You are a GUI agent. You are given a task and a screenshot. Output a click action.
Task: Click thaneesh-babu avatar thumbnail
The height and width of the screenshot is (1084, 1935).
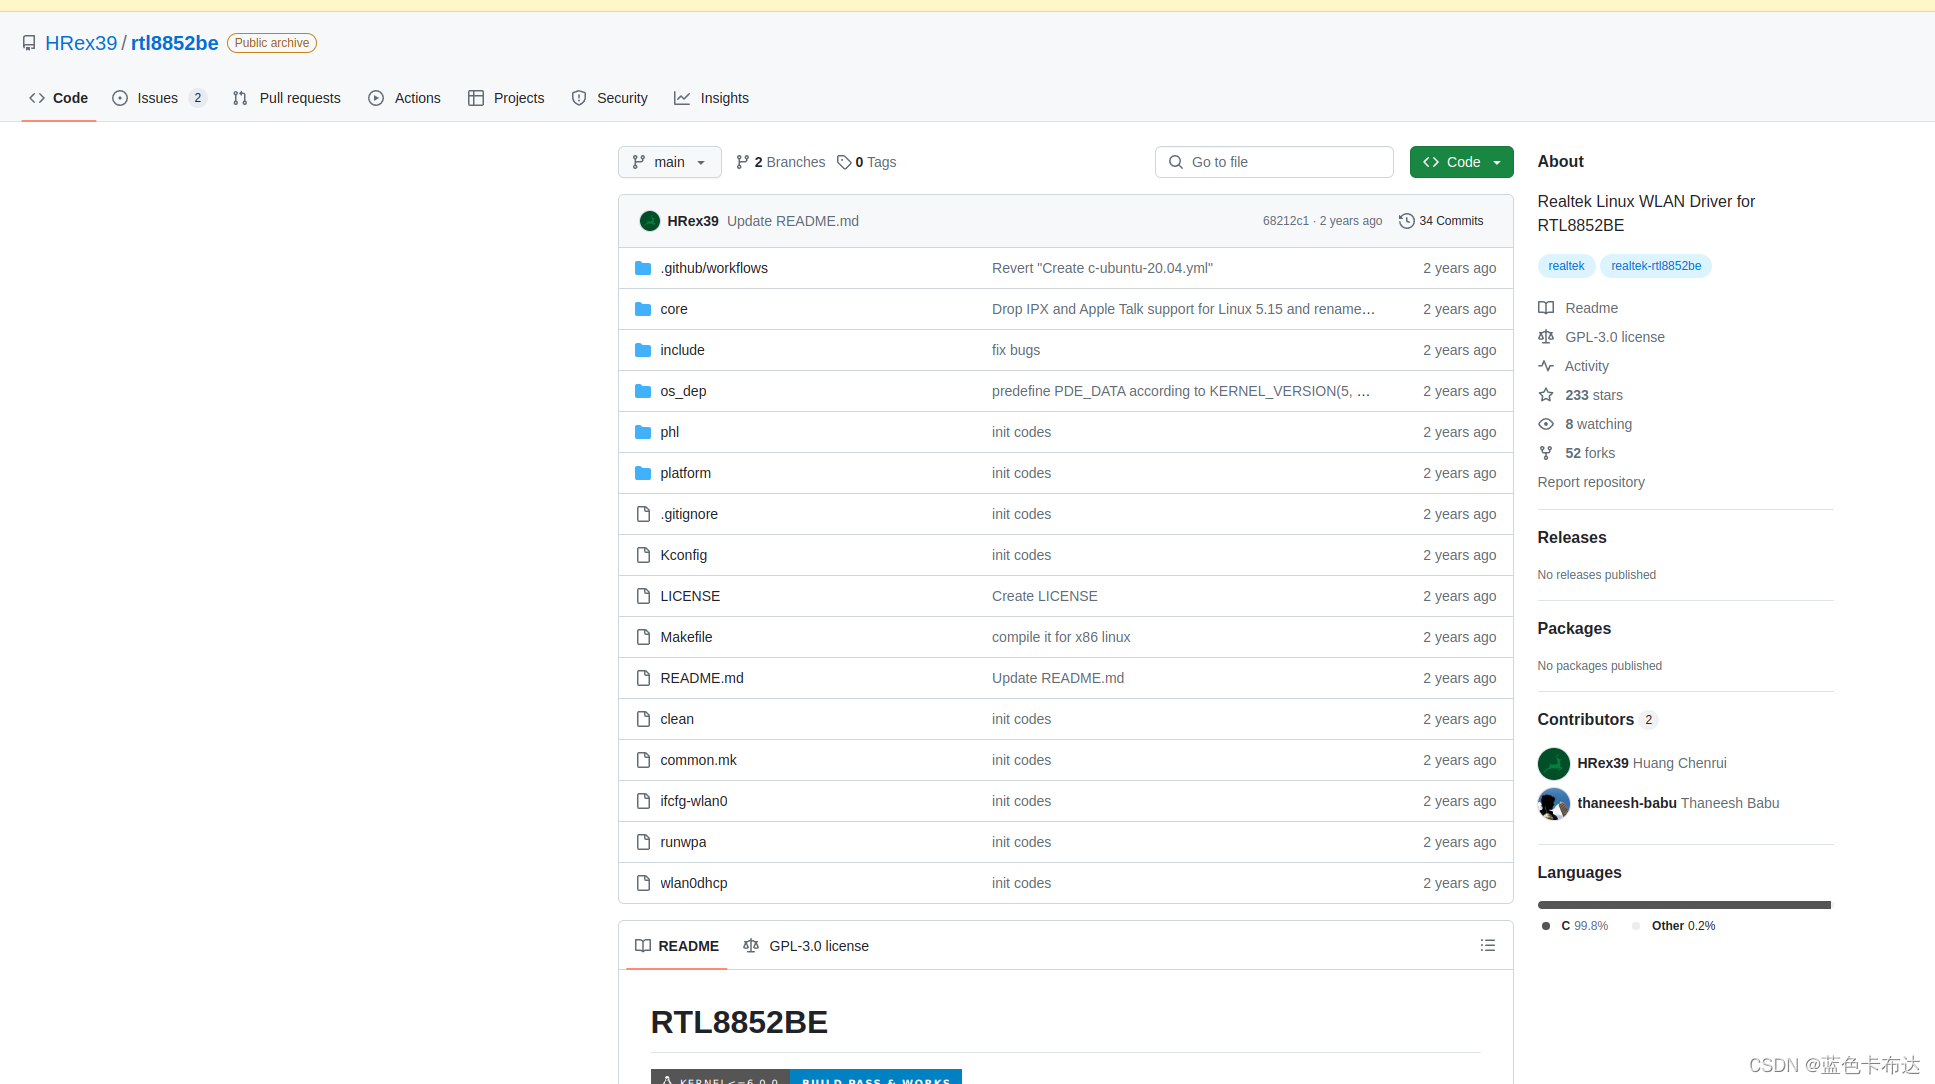tap(1554, 803)
